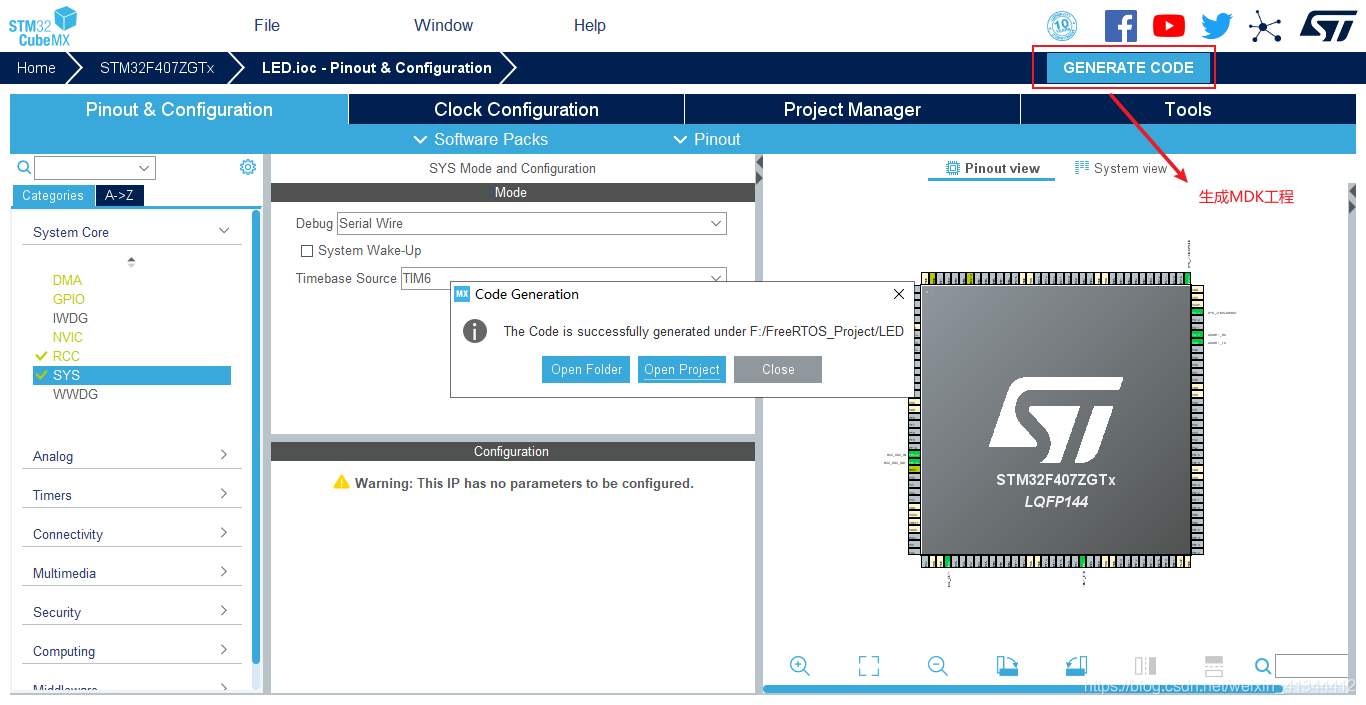The width and height of the screenshot is (1366, 705).
Task: Click the ST community network icon
Action: (x=1265, y=26)
